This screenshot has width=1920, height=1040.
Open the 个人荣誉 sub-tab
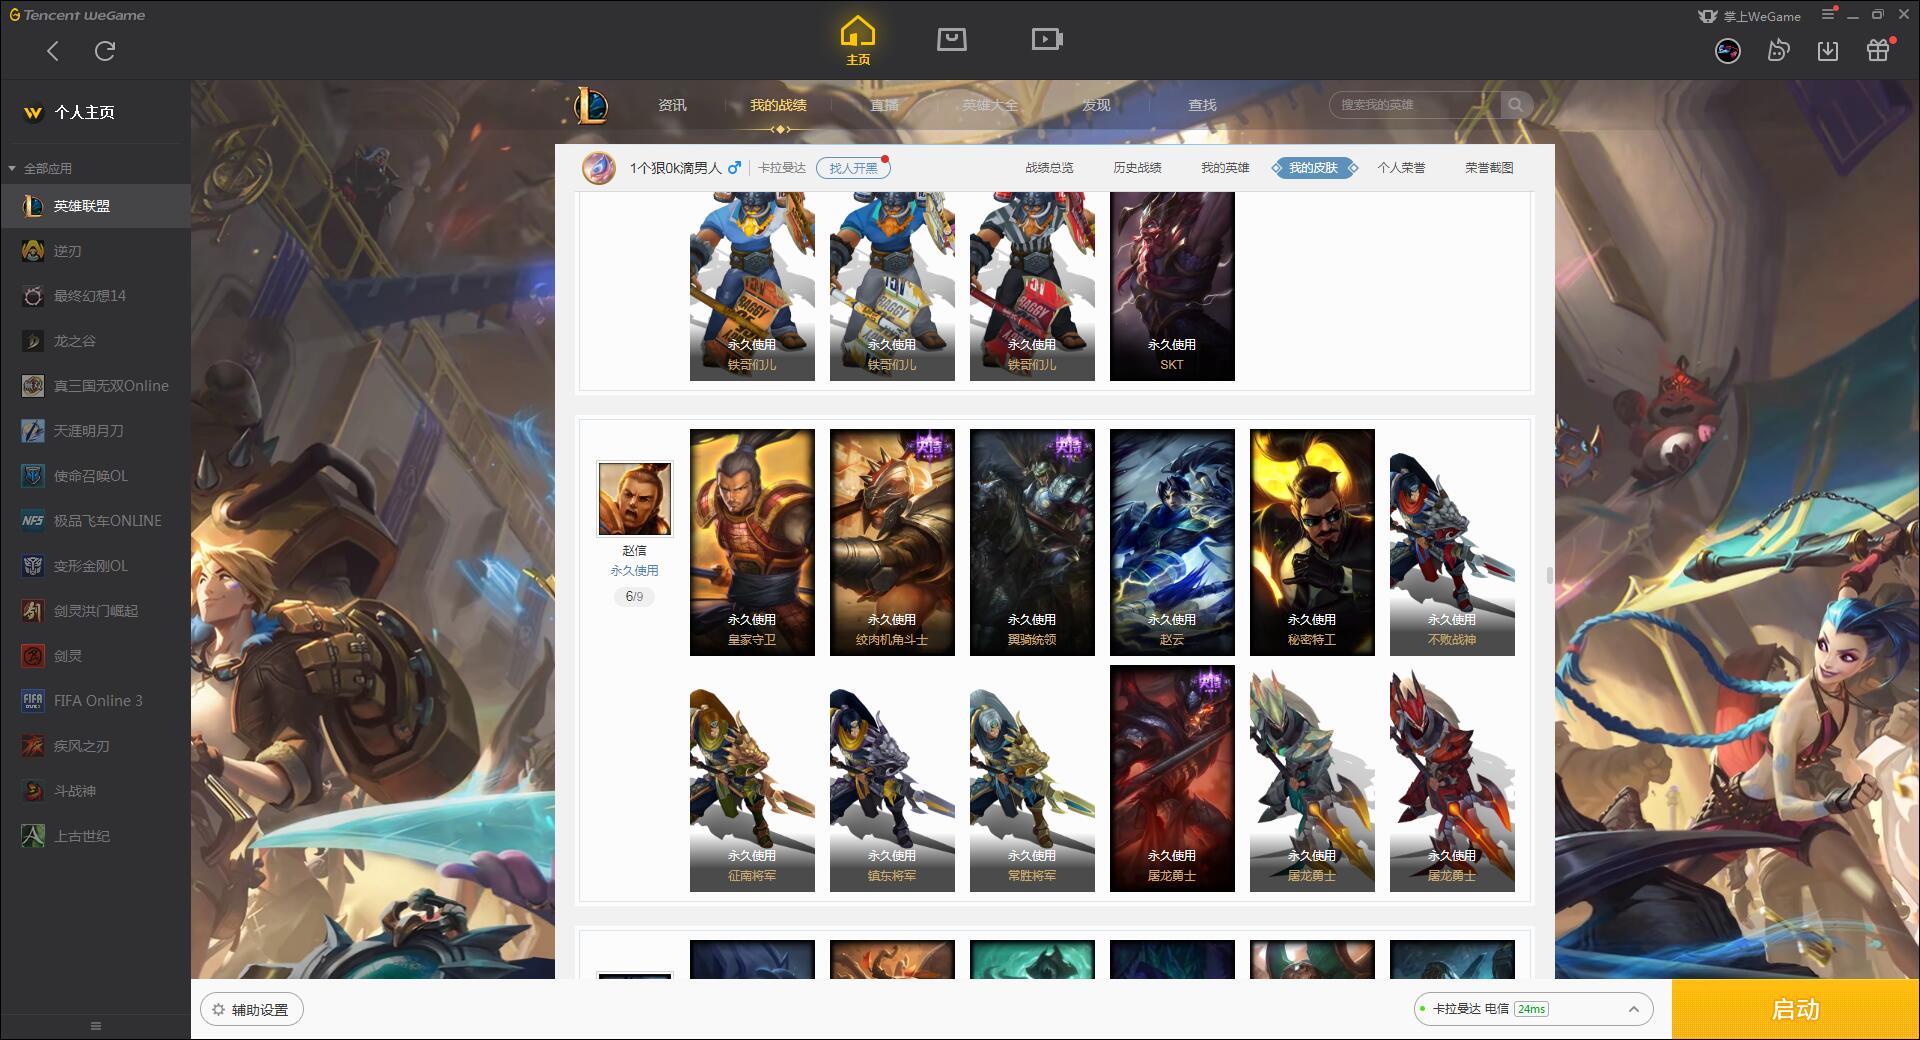click(1401, 168)
